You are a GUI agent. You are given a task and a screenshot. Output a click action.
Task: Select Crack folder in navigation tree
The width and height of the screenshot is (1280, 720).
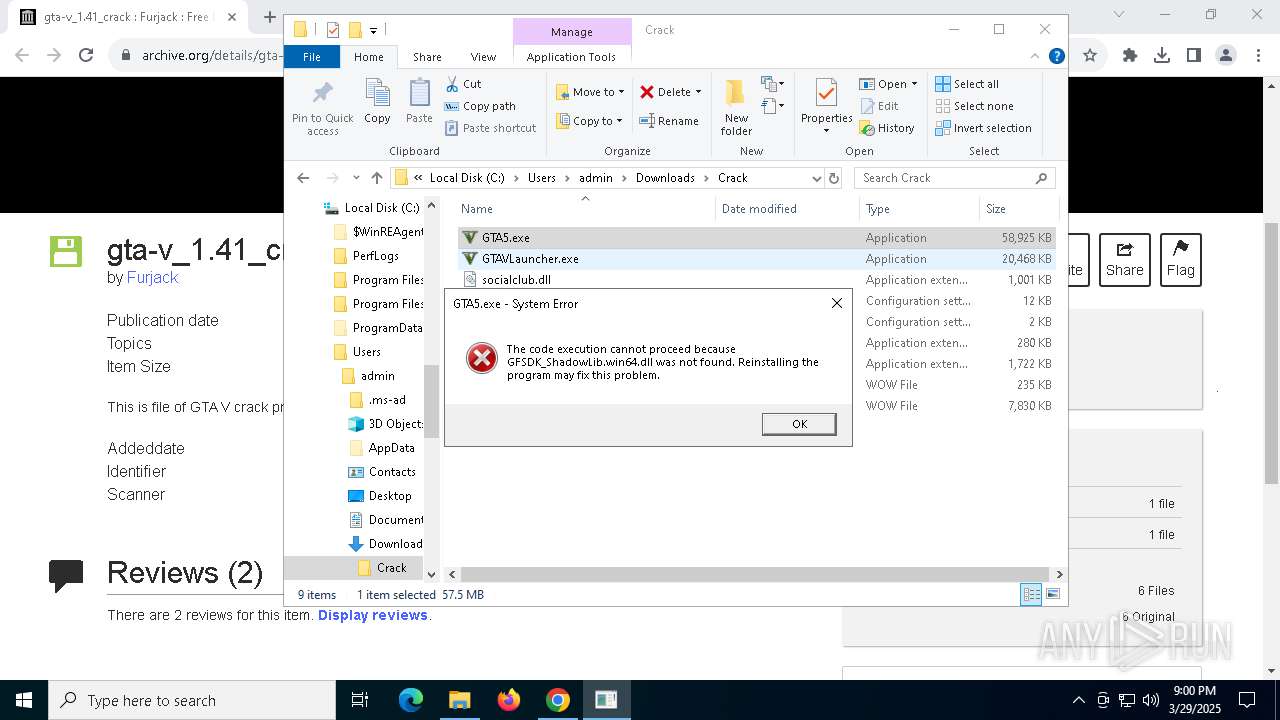click(391, 568)
